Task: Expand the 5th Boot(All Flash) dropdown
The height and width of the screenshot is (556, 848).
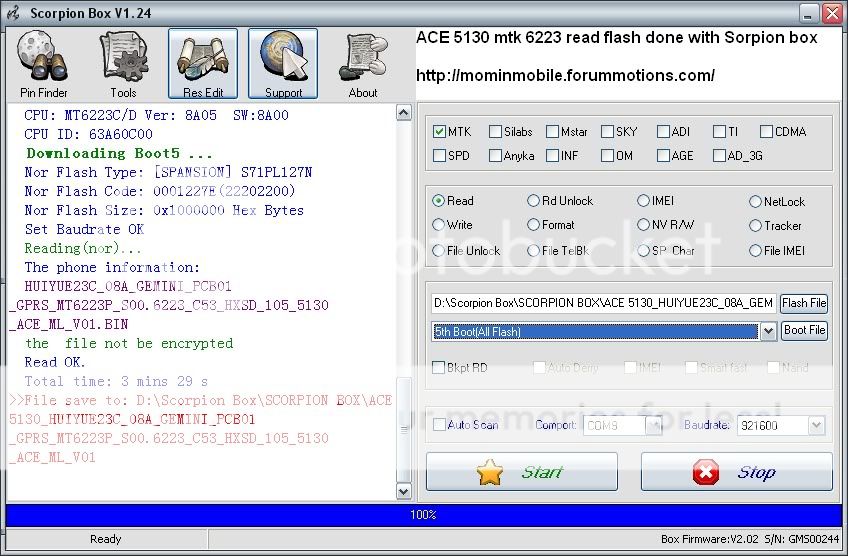Action: [x=768, y=331]
